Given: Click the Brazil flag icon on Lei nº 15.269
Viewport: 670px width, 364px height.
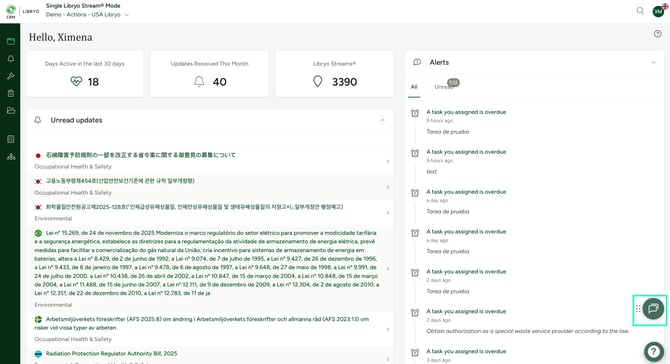Looking at the screenshot, I should coord(38,233).
